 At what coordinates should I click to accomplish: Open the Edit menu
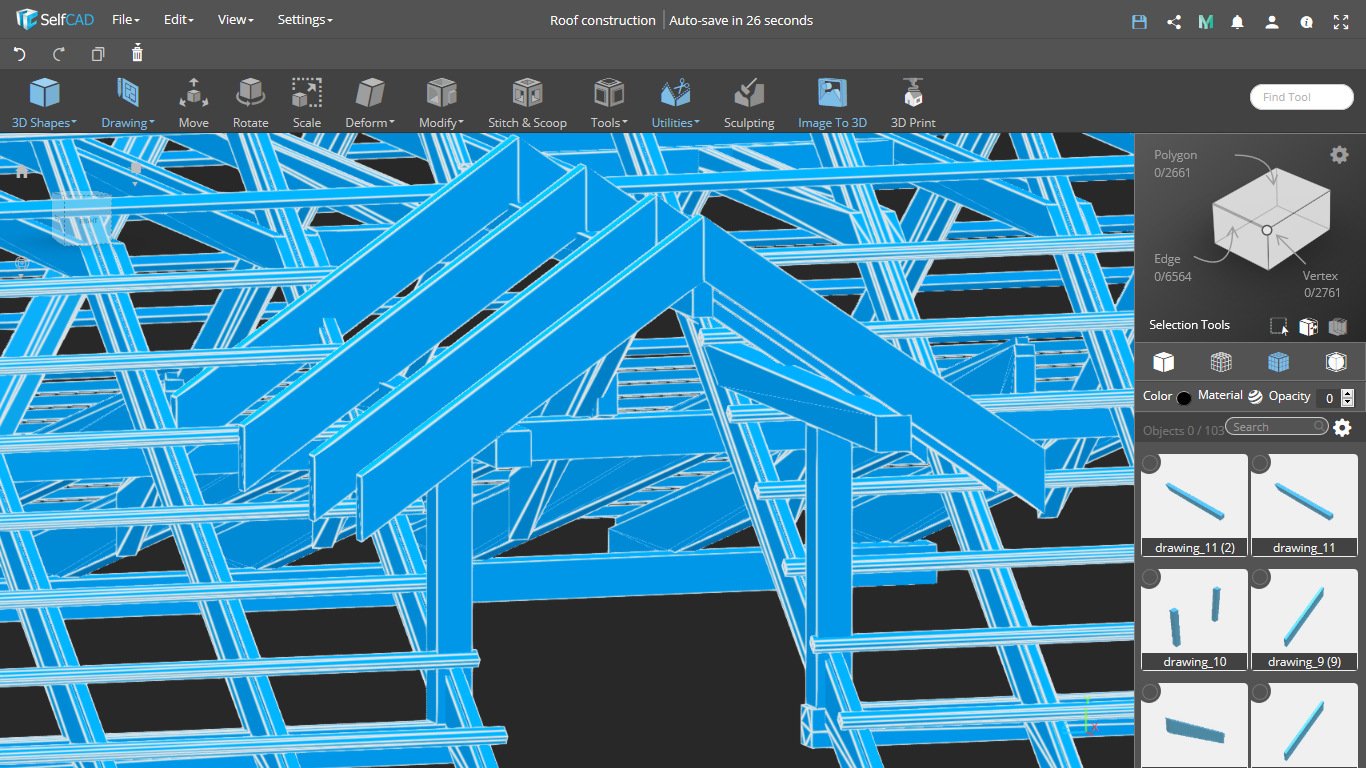178,20
